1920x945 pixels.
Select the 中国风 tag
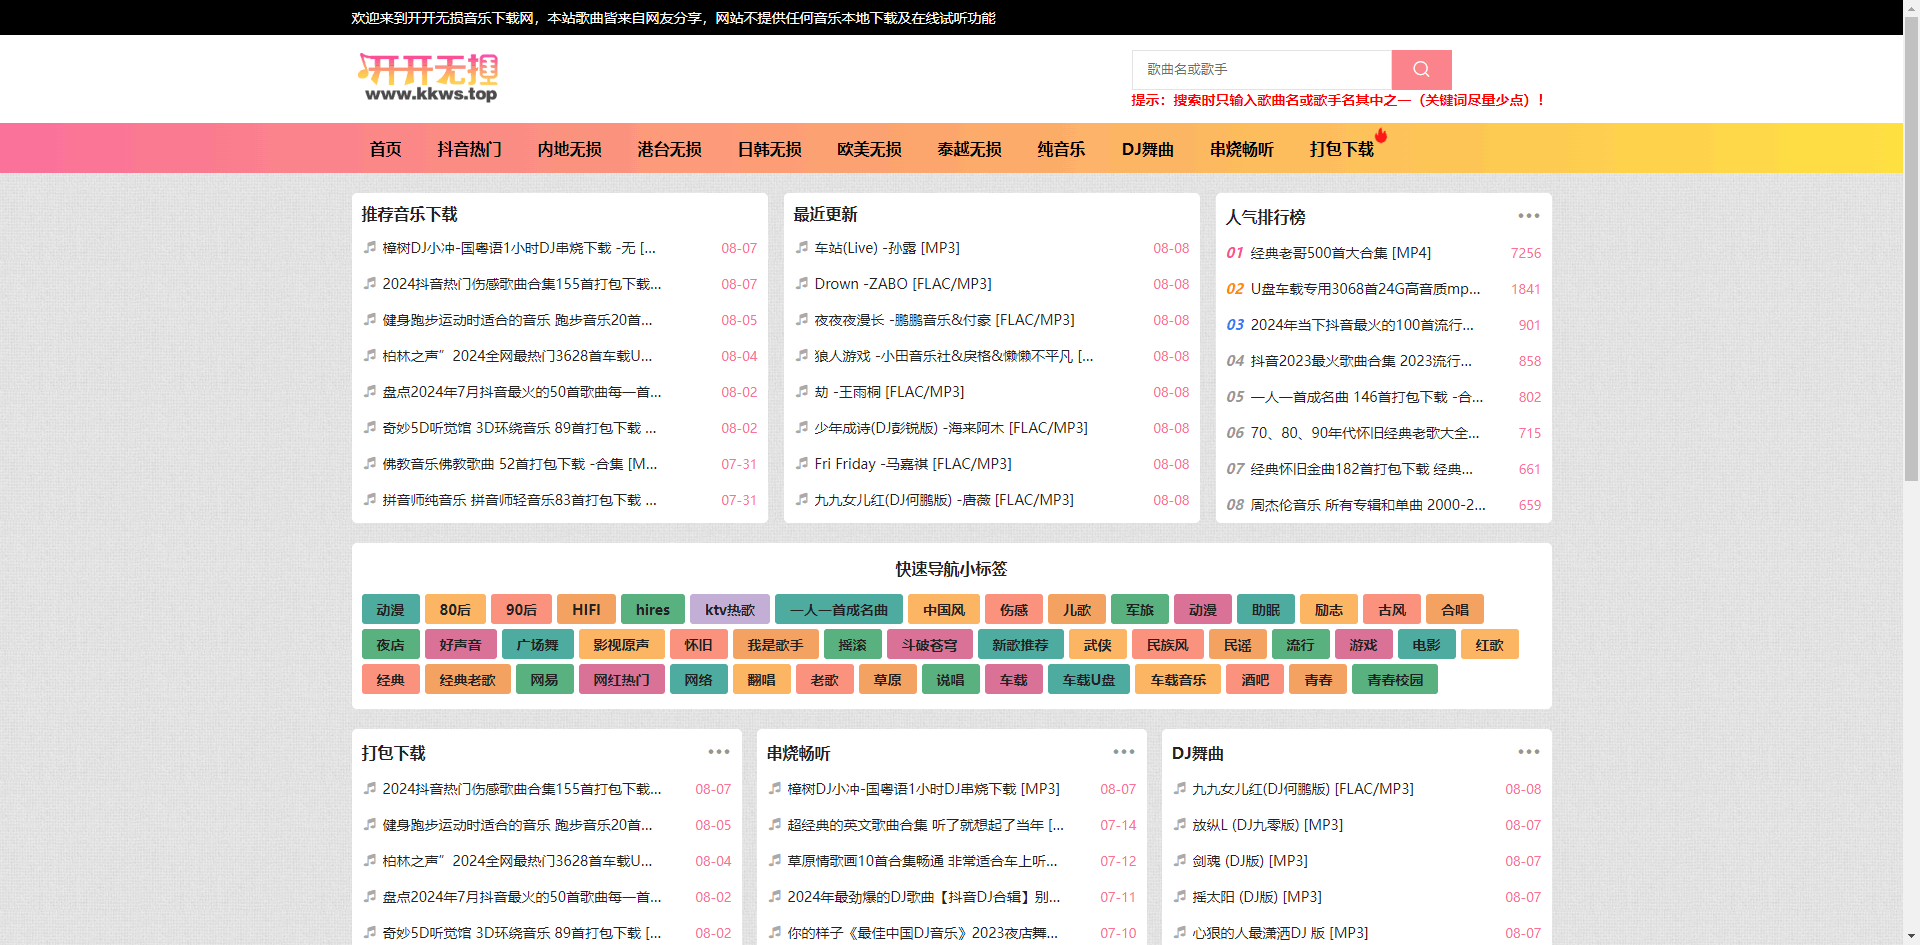coord(944,609)
